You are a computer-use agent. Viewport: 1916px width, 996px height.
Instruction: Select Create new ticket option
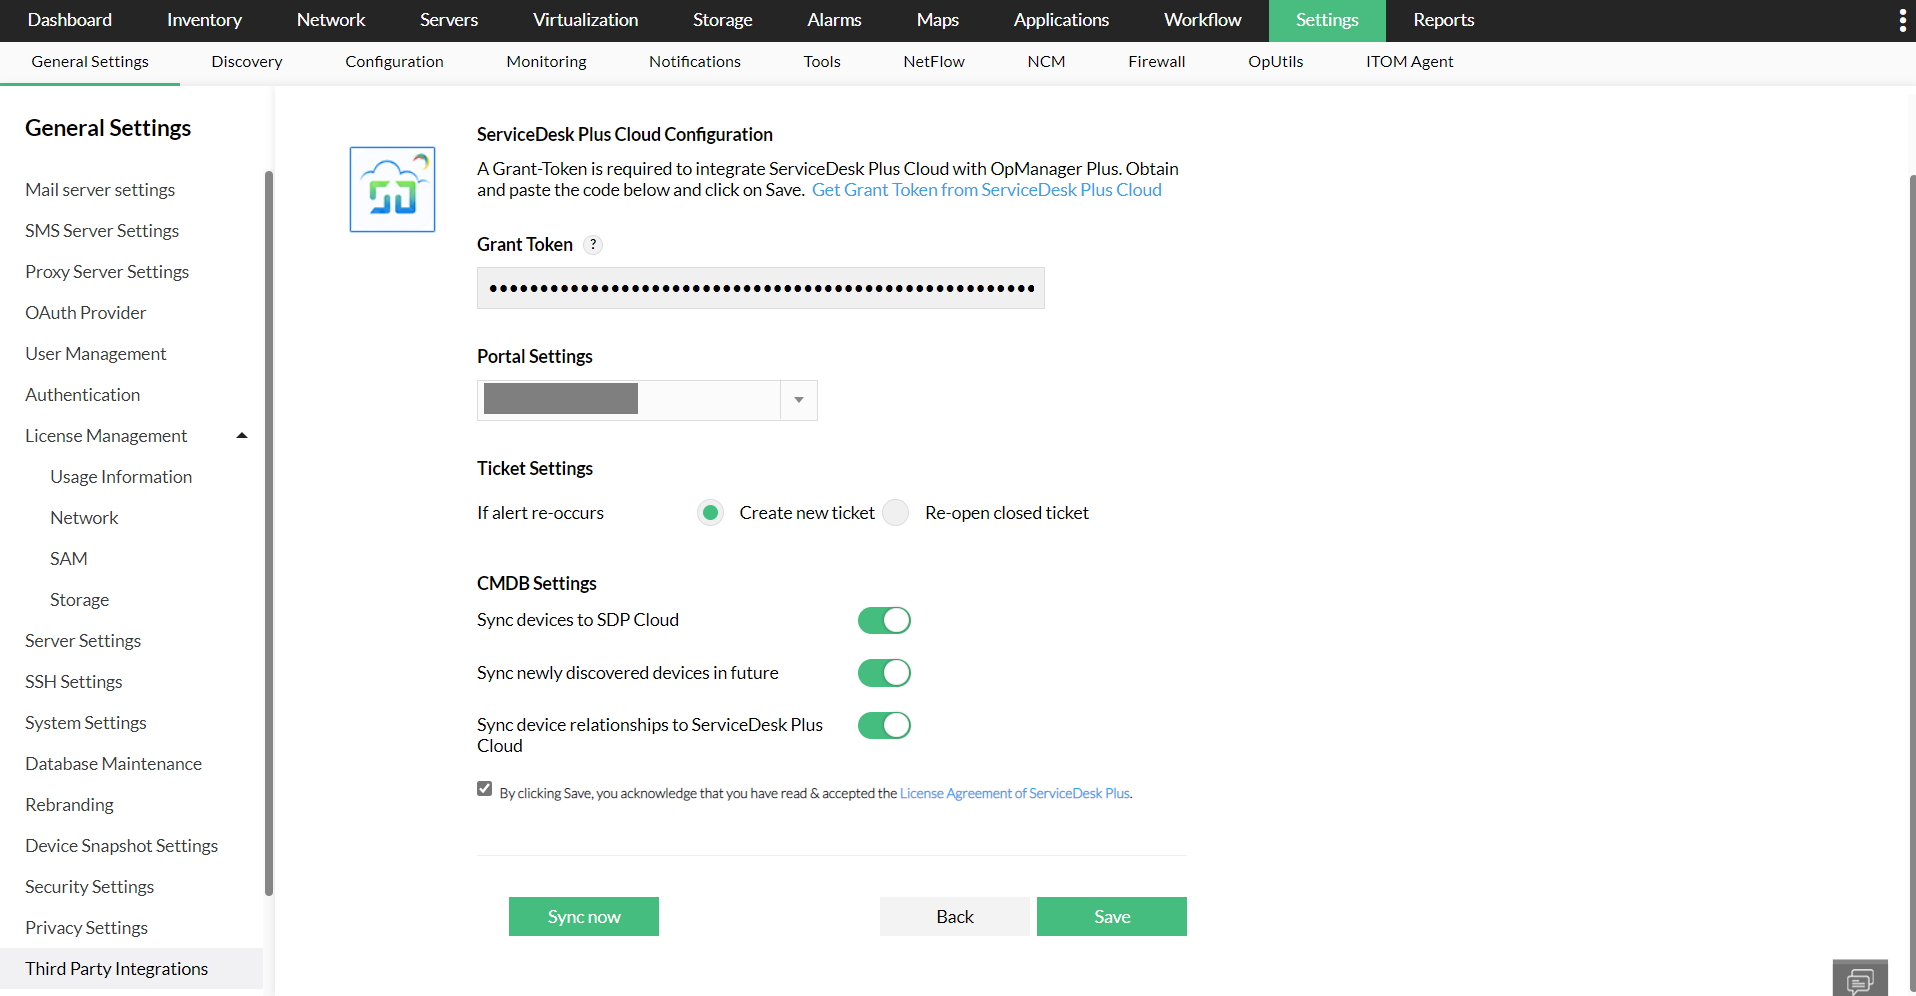click(x=710, y=512)
